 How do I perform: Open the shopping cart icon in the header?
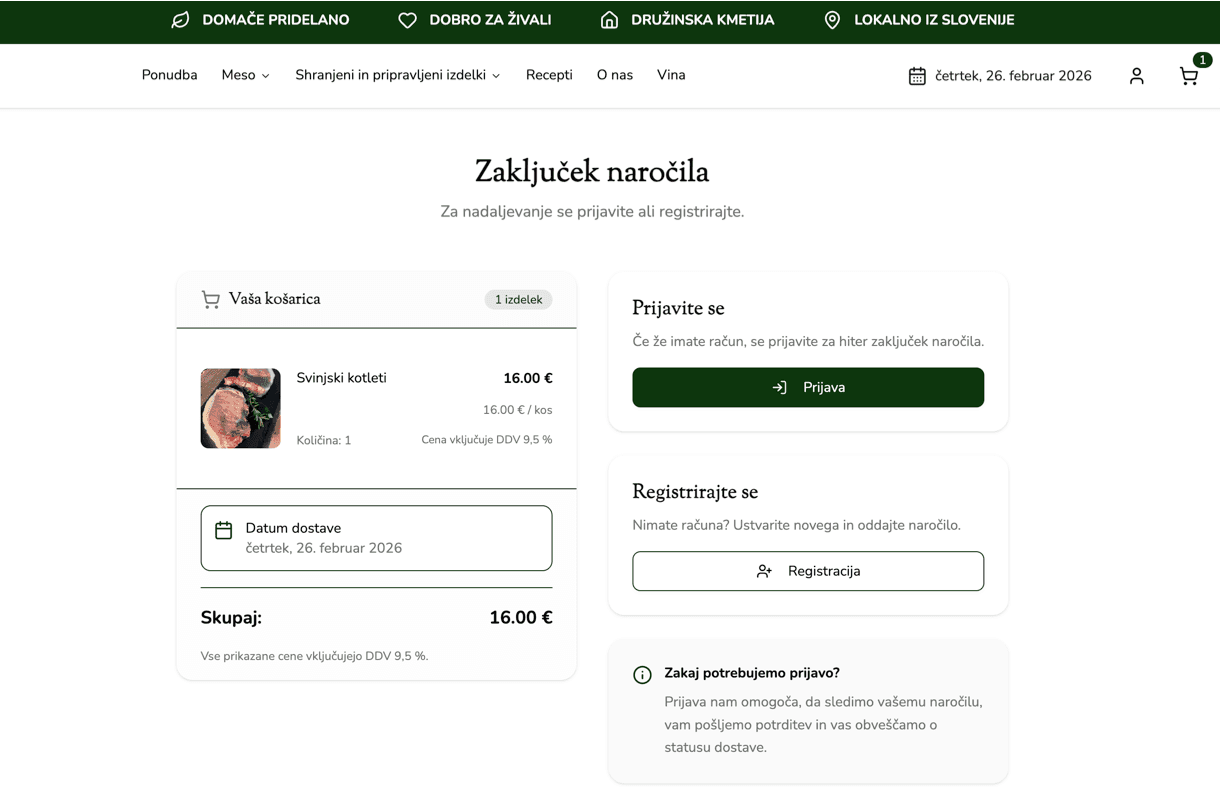[x=1188, y=76]
